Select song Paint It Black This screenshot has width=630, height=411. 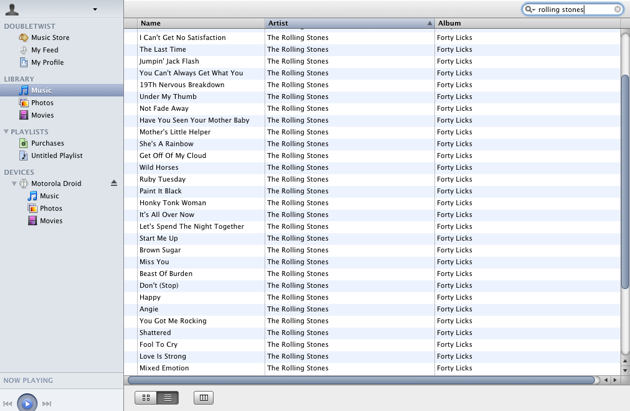(160, 191)
